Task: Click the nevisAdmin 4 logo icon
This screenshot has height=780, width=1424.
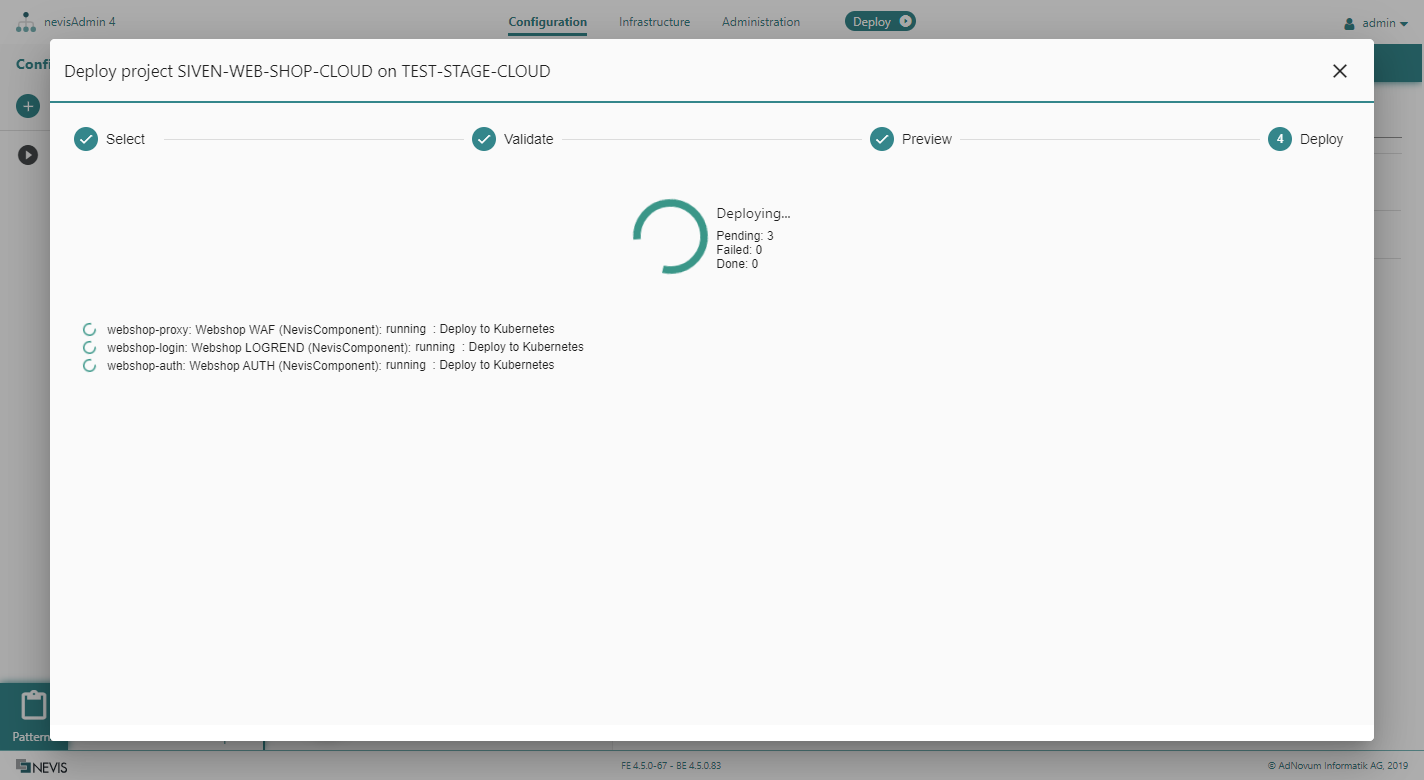Action: coord(26,22)
